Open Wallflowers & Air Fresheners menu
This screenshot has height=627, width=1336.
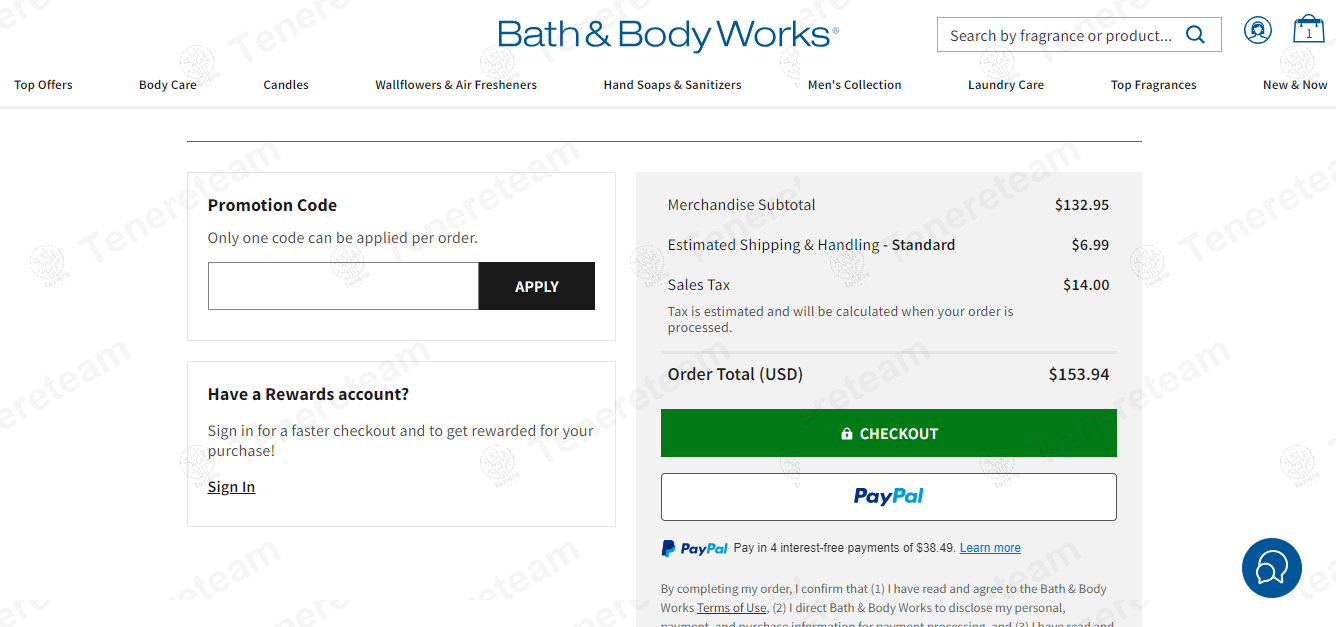(456, 85)
